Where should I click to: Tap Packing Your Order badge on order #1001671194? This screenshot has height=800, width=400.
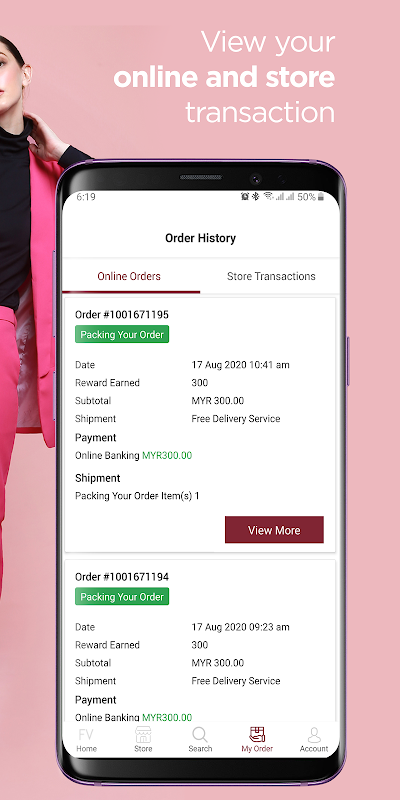pos(122,596)
